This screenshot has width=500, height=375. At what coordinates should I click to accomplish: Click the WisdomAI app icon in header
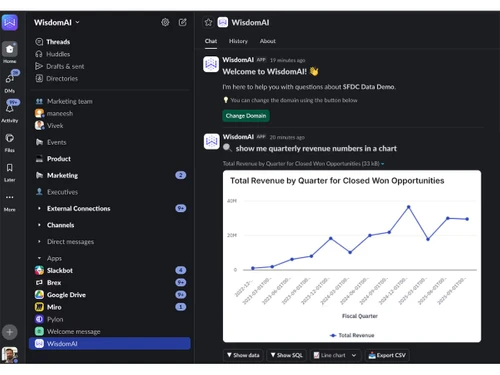[223, 22]
